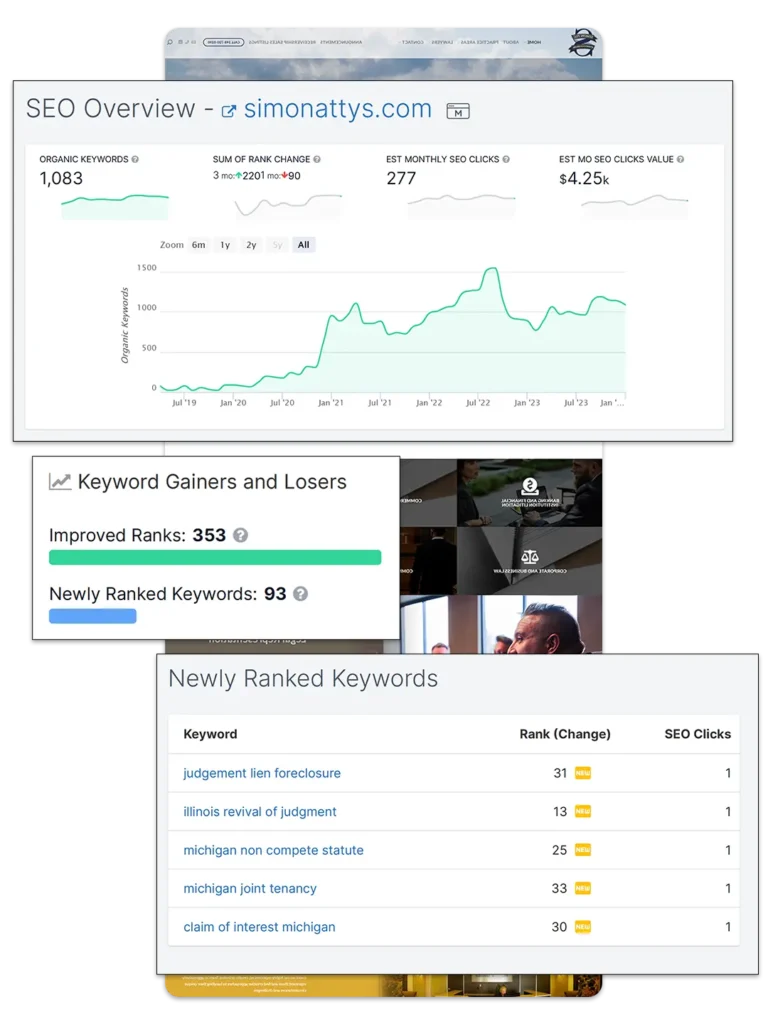Click the monthly 'M' calendar icon
Viewport: 768px width, 1024px height.
(x=457, y=111)
